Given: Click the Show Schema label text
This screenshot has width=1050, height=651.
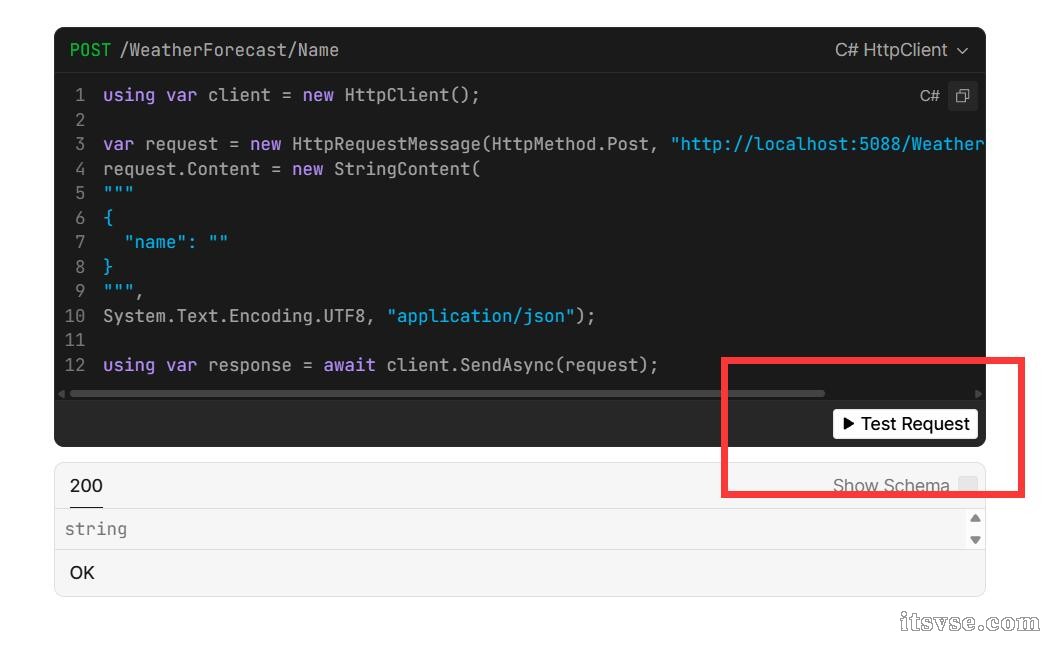Looking at the screenshot, I should click(891, 486).
